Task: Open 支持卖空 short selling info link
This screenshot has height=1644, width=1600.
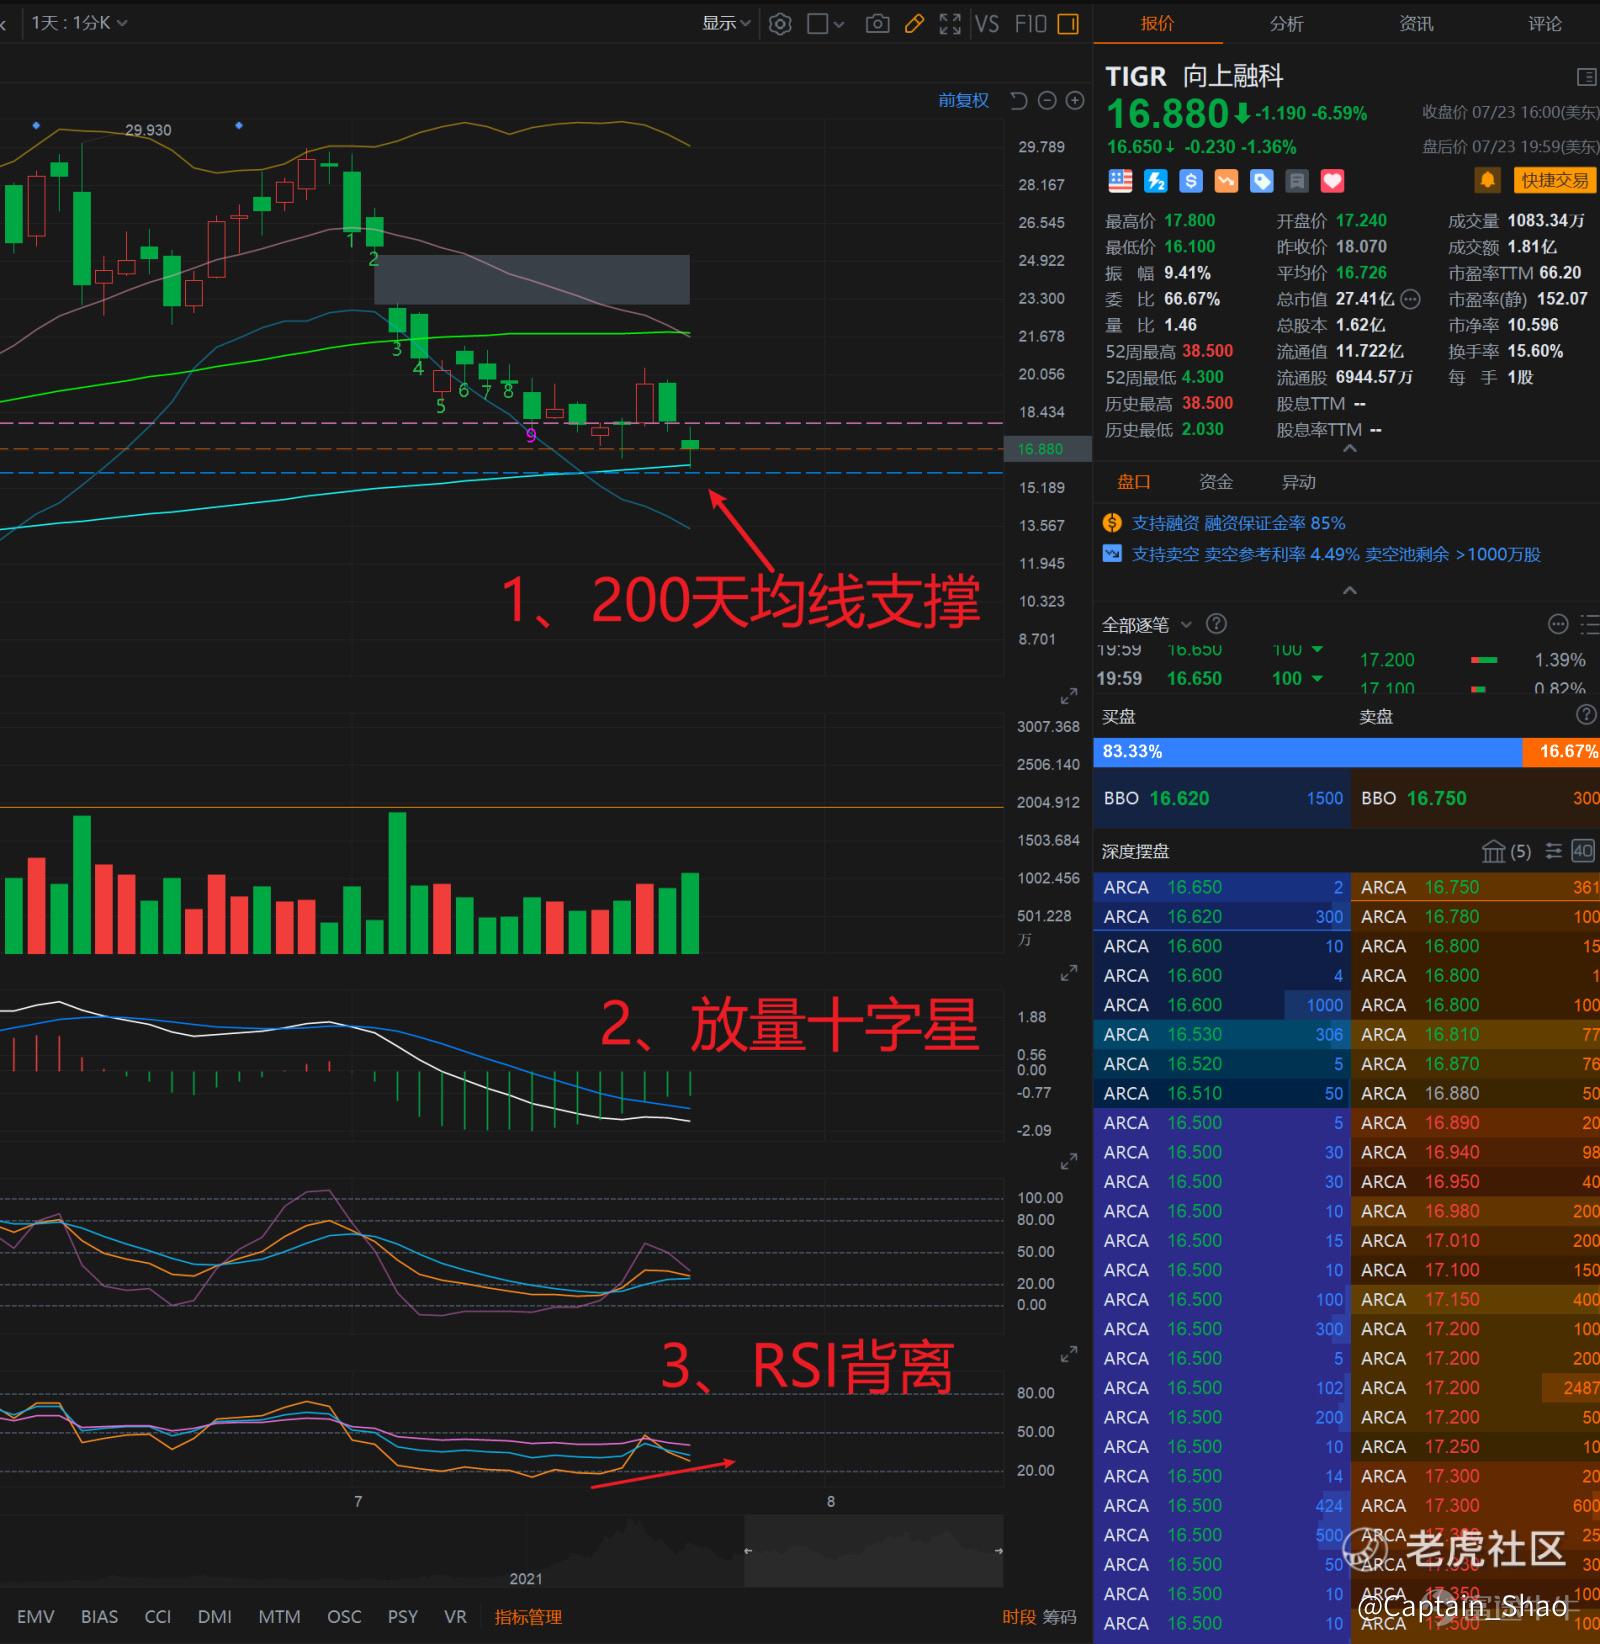Action: pyautogui.click(x=1336, y=554)
